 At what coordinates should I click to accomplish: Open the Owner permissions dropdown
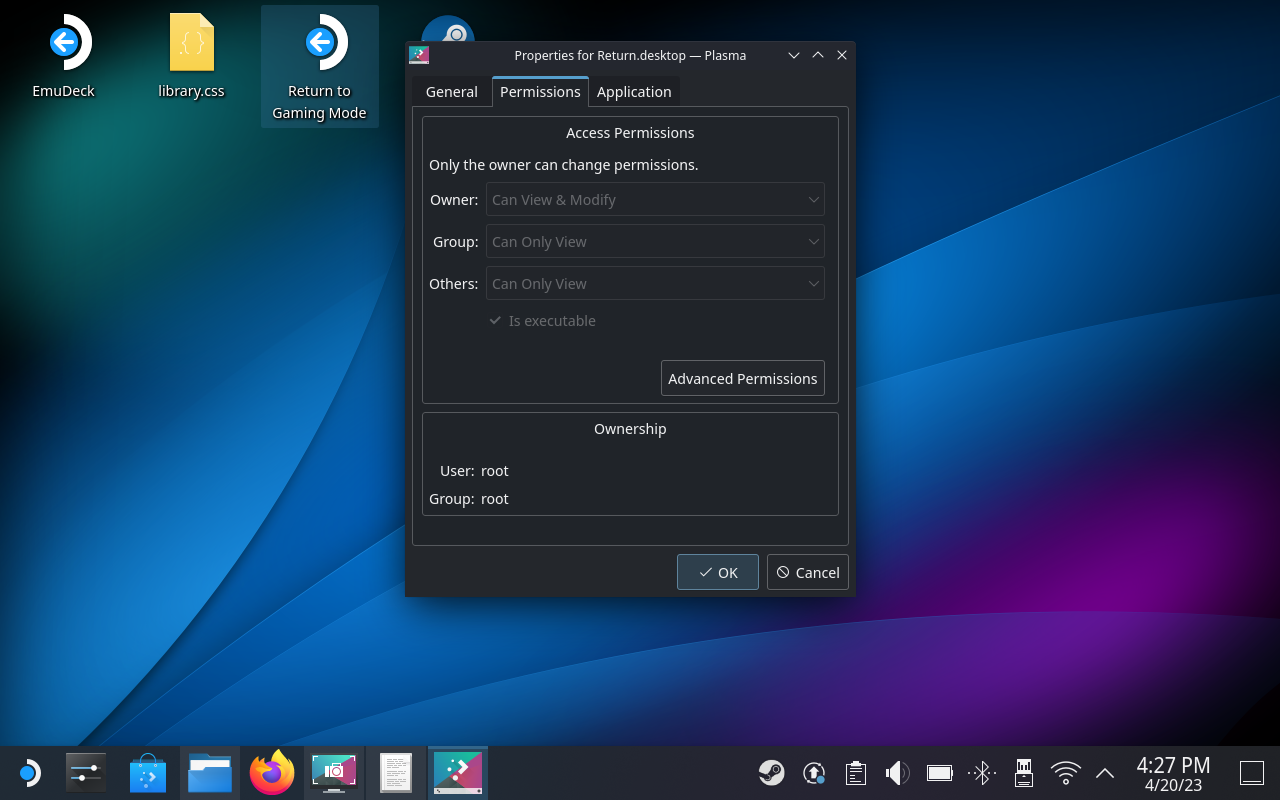[x=655, y=199]
